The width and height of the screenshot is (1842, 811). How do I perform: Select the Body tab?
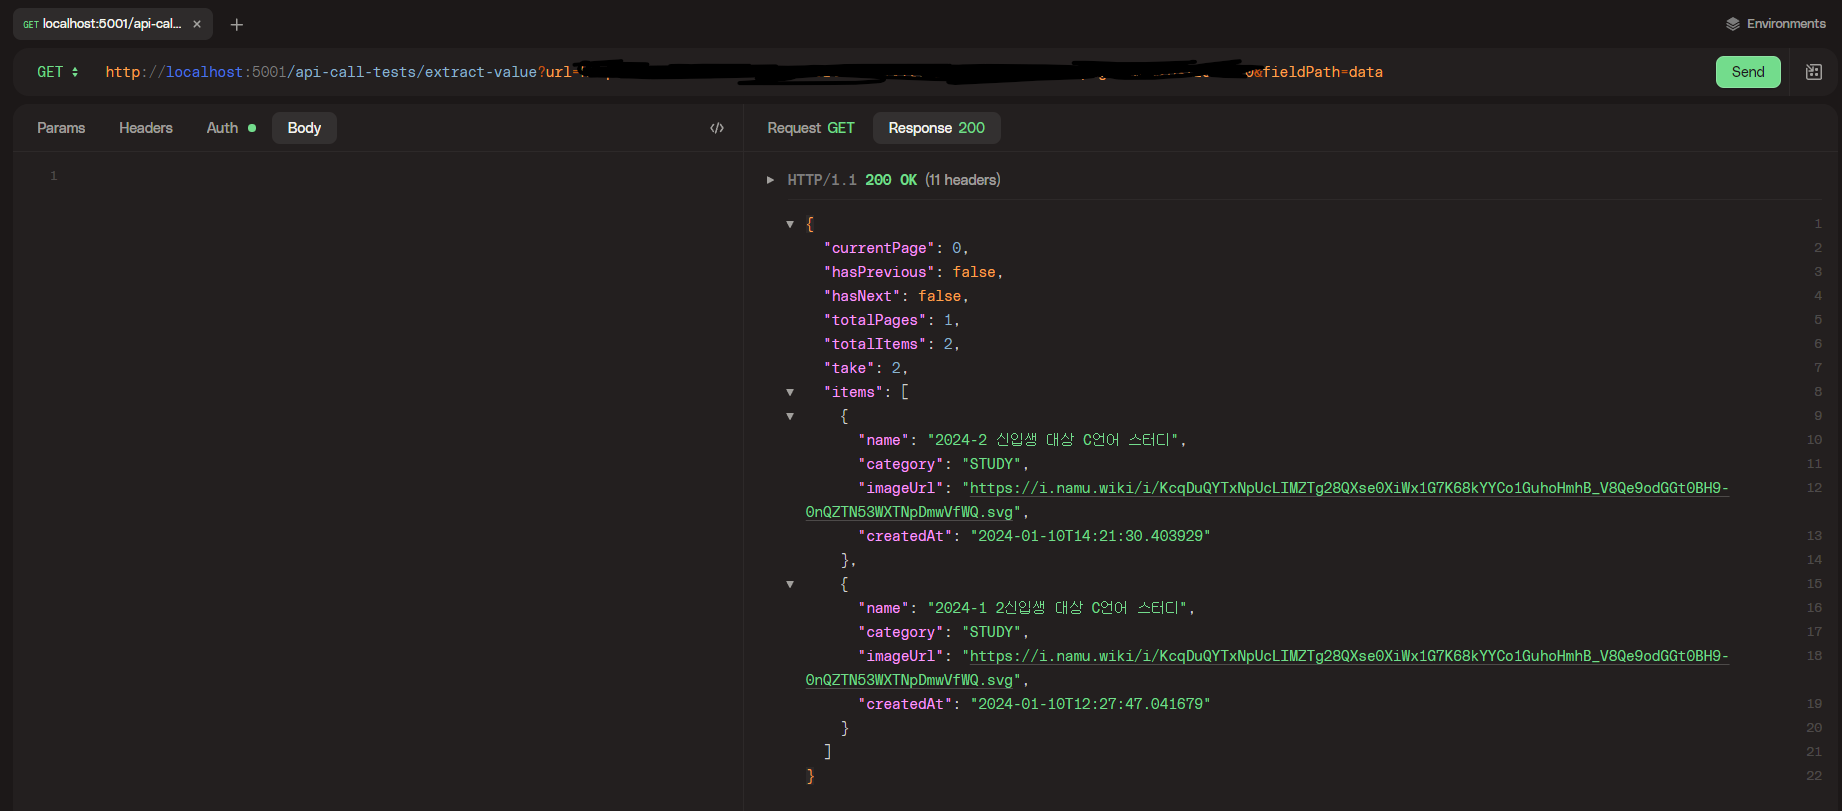point(304,128)
